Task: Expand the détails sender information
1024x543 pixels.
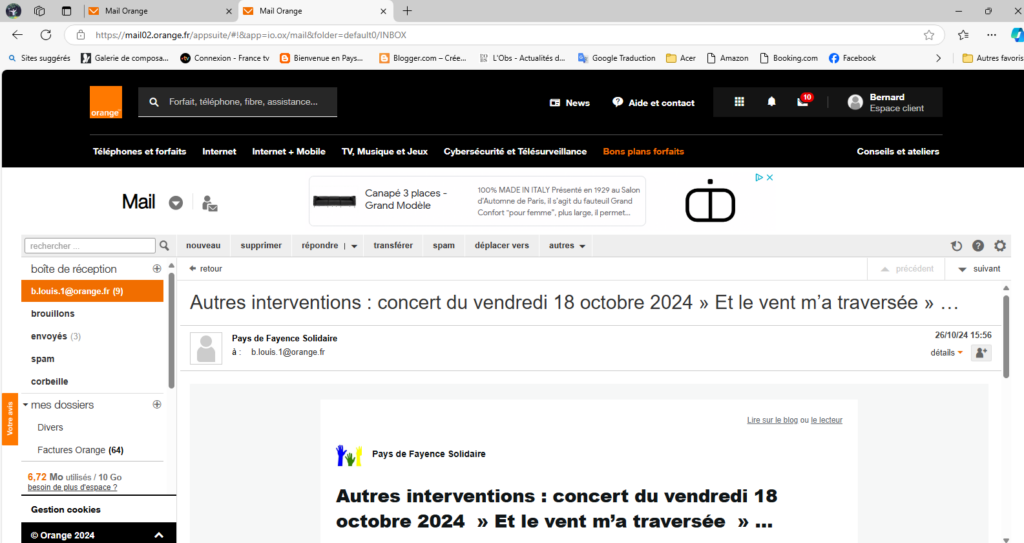Action: [x=946, y=352]
